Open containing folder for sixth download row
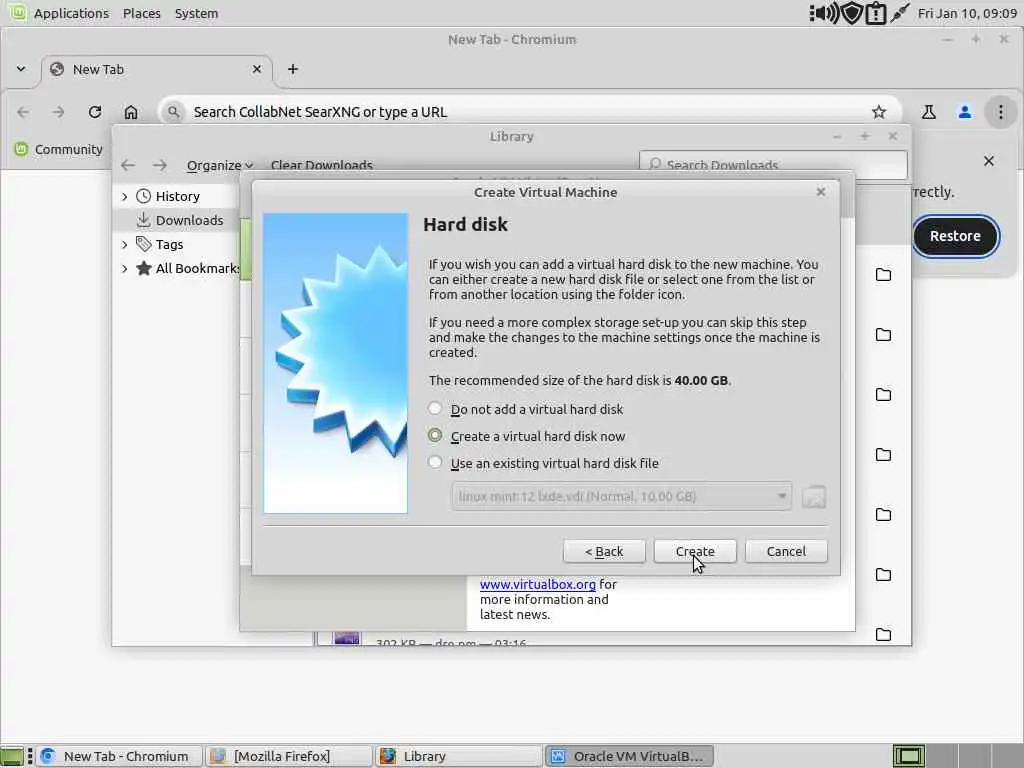Viewport: 1024px width, 768px height. 884,575
